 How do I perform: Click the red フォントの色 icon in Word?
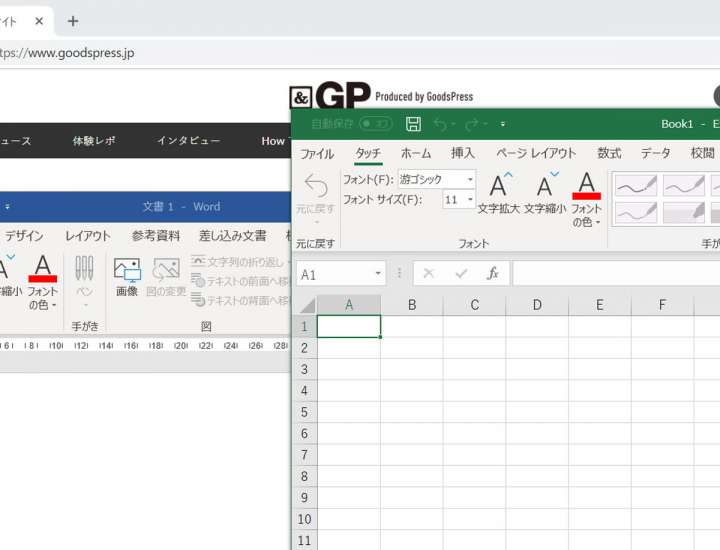[43, 268]
